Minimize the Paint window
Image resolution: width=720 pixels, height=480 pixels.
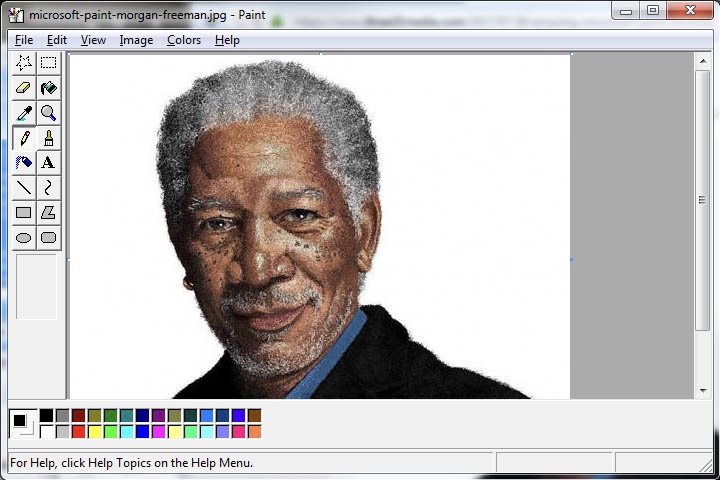pos(625,11)
